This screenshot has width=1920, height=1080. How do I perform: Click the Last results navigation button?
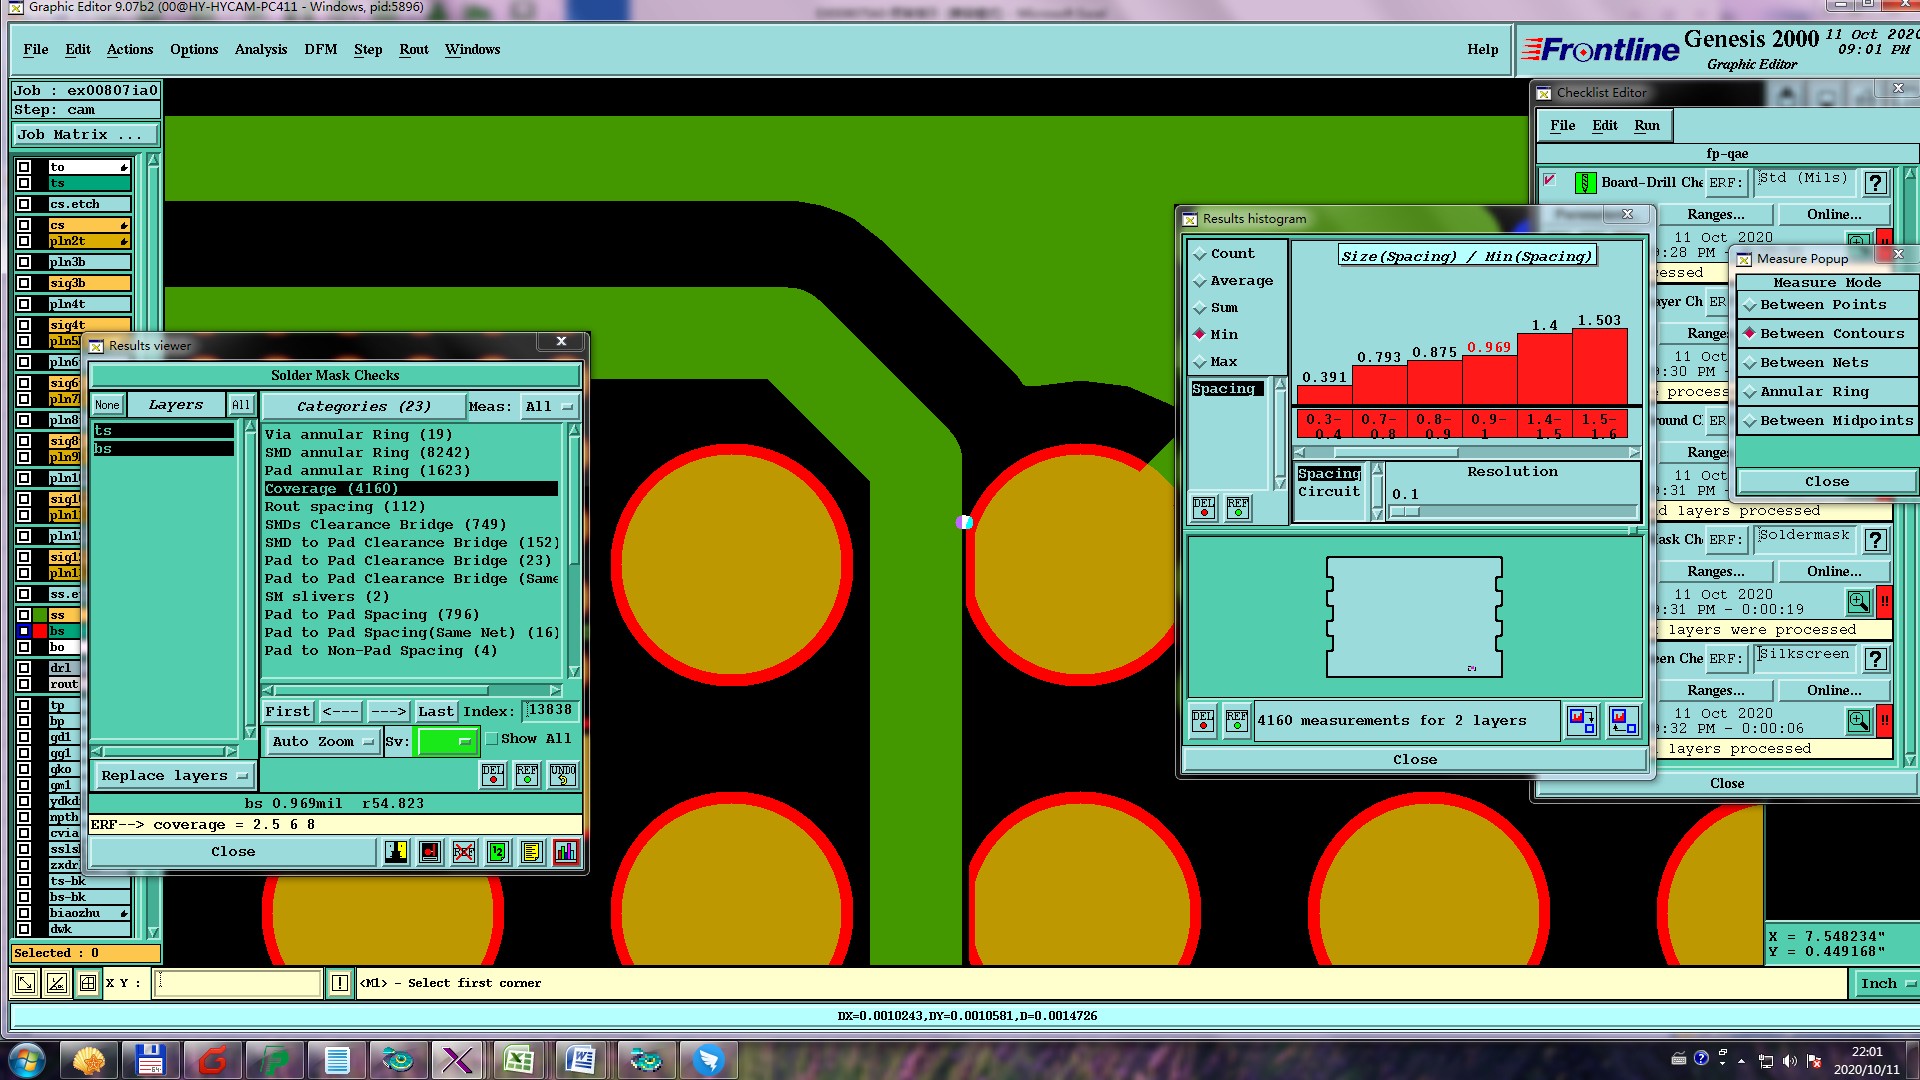436,712
